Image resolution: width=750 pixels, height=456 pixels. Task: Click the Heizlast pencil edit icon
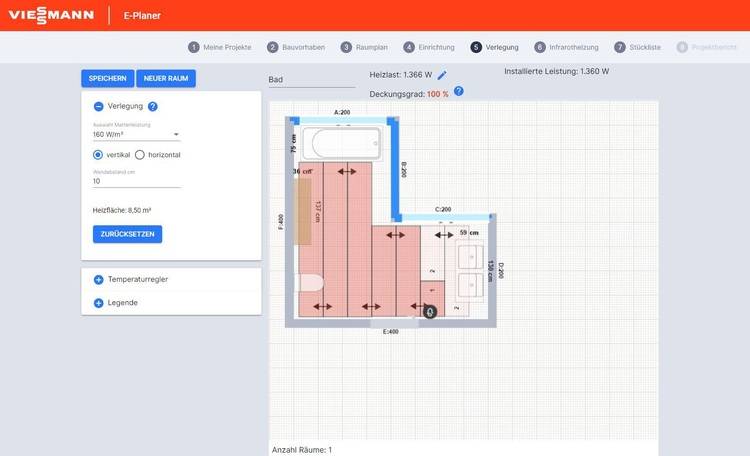click(442, 75)
